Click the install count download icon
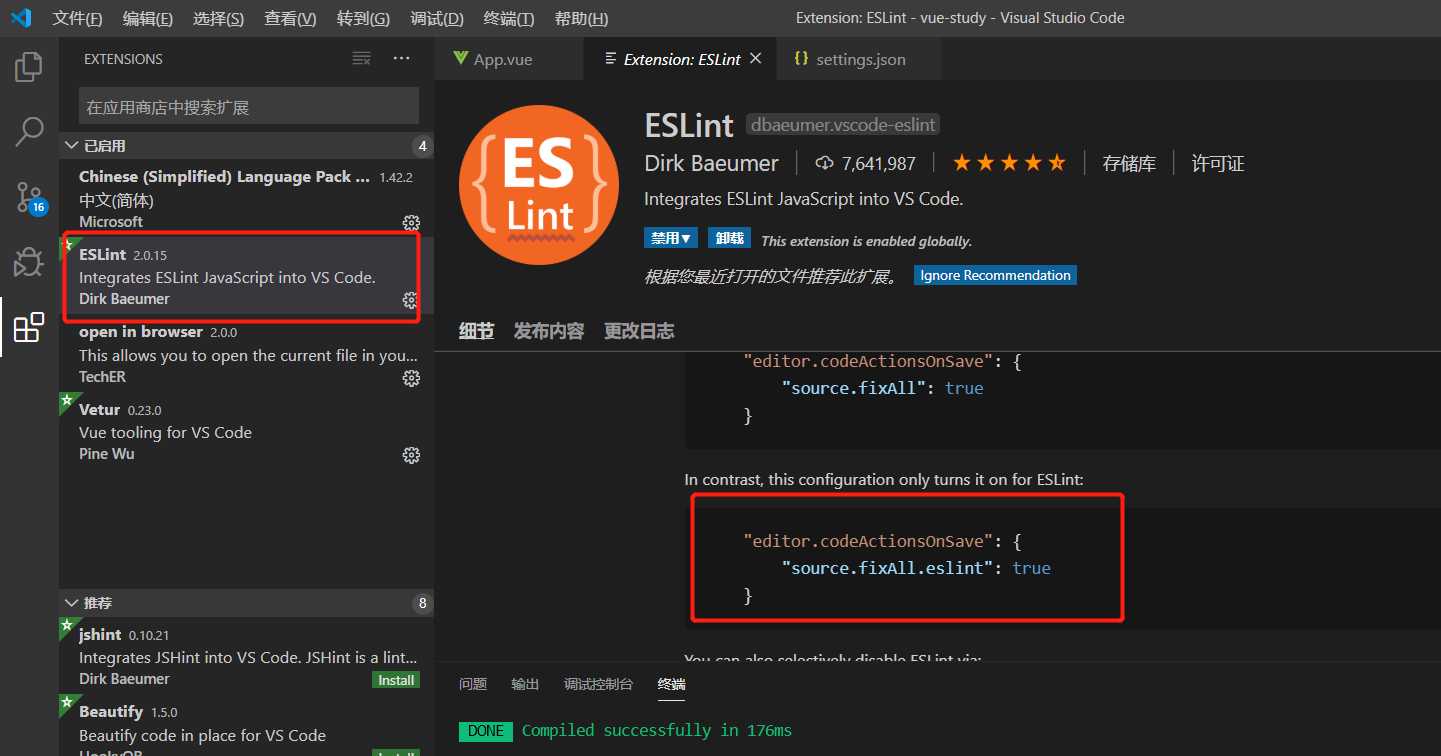The image size is (1441, 756). click(825, 163)
